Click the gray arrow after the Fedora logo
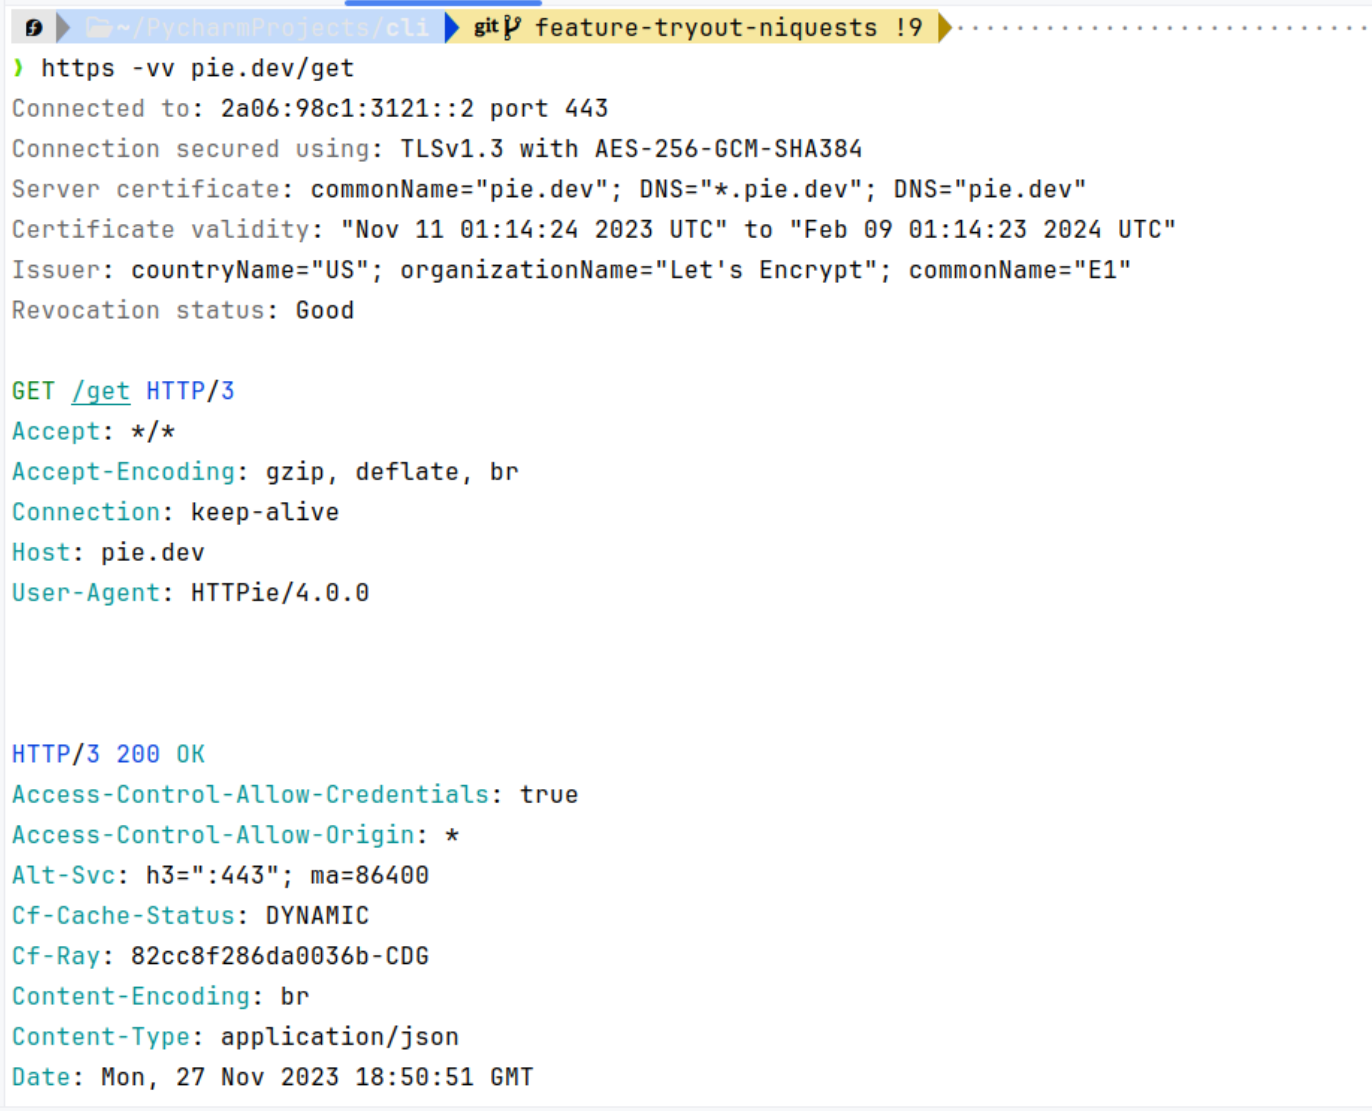 coord(64,28)
